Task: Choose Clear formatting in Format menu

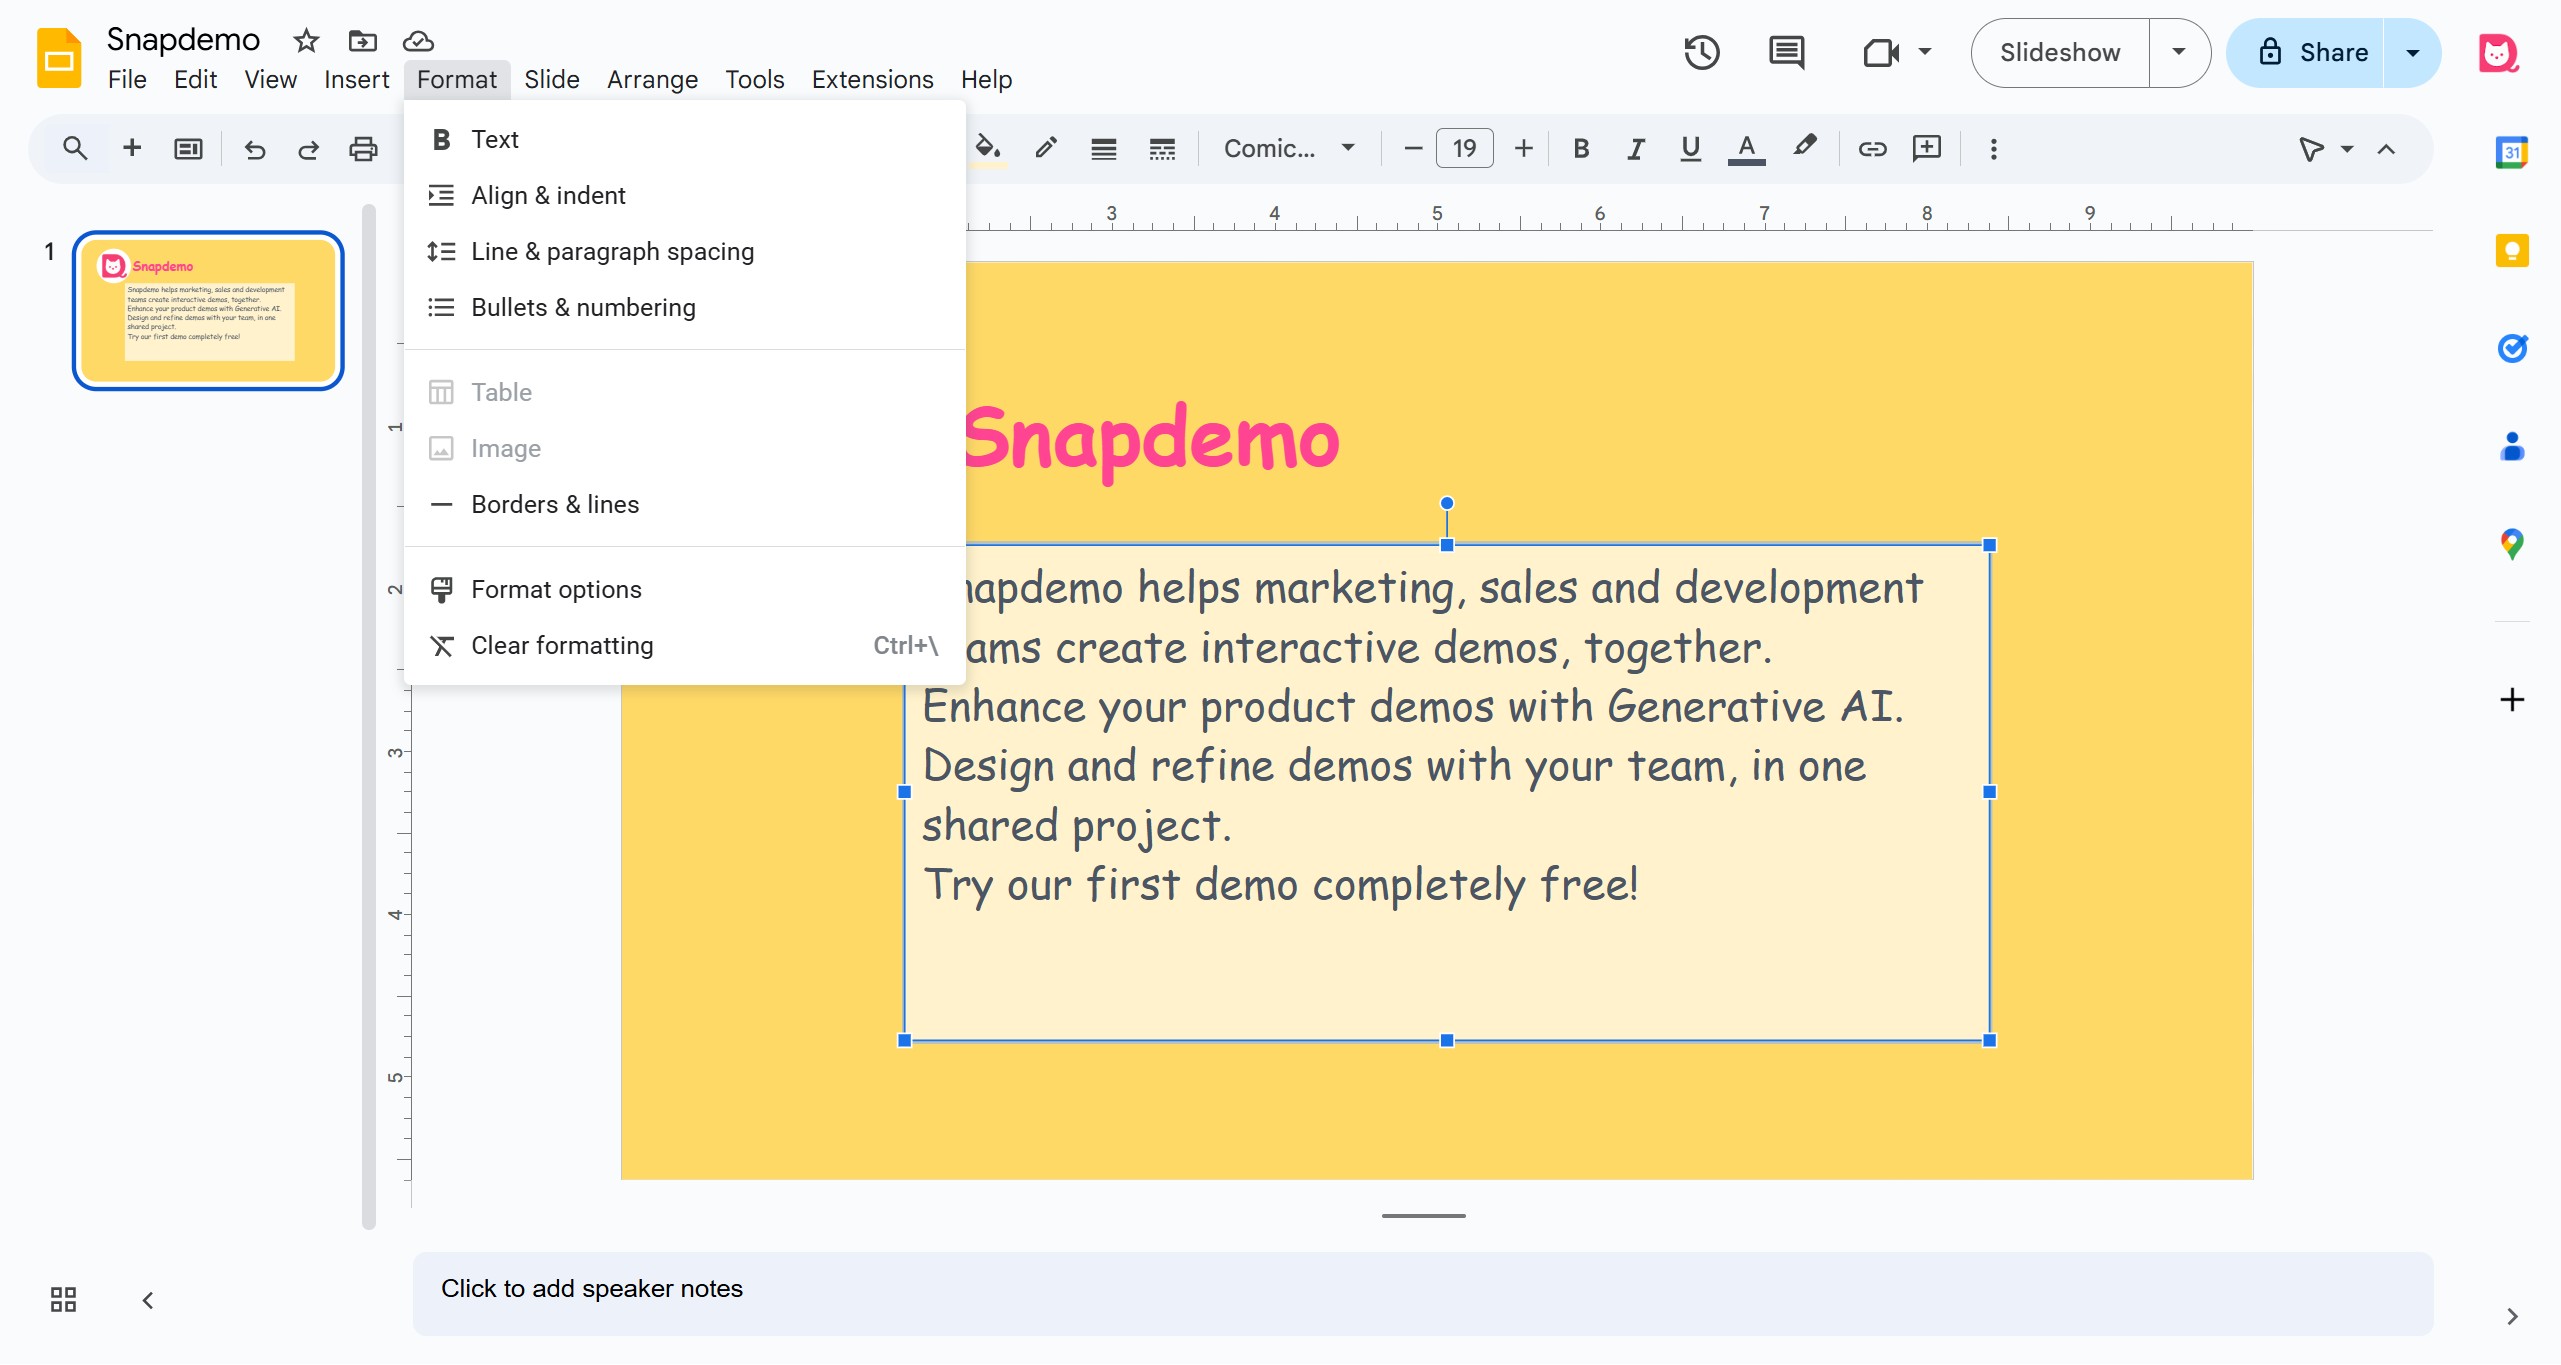Action: pos(684,646)
